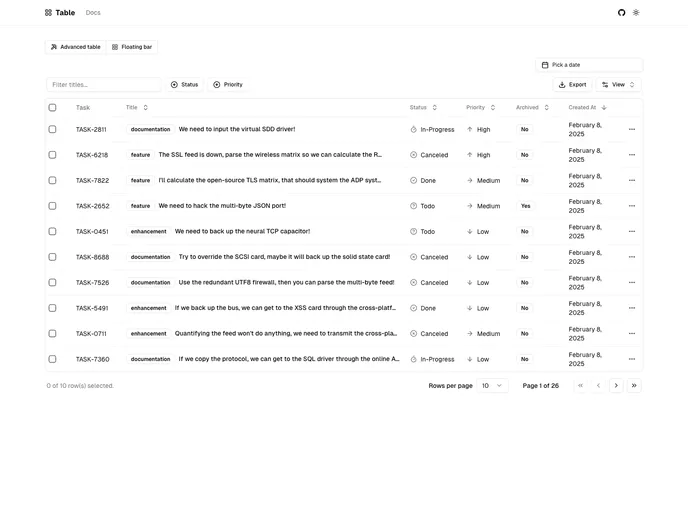Open the Status filter button

pyautogui.click(x=184, y=85)
